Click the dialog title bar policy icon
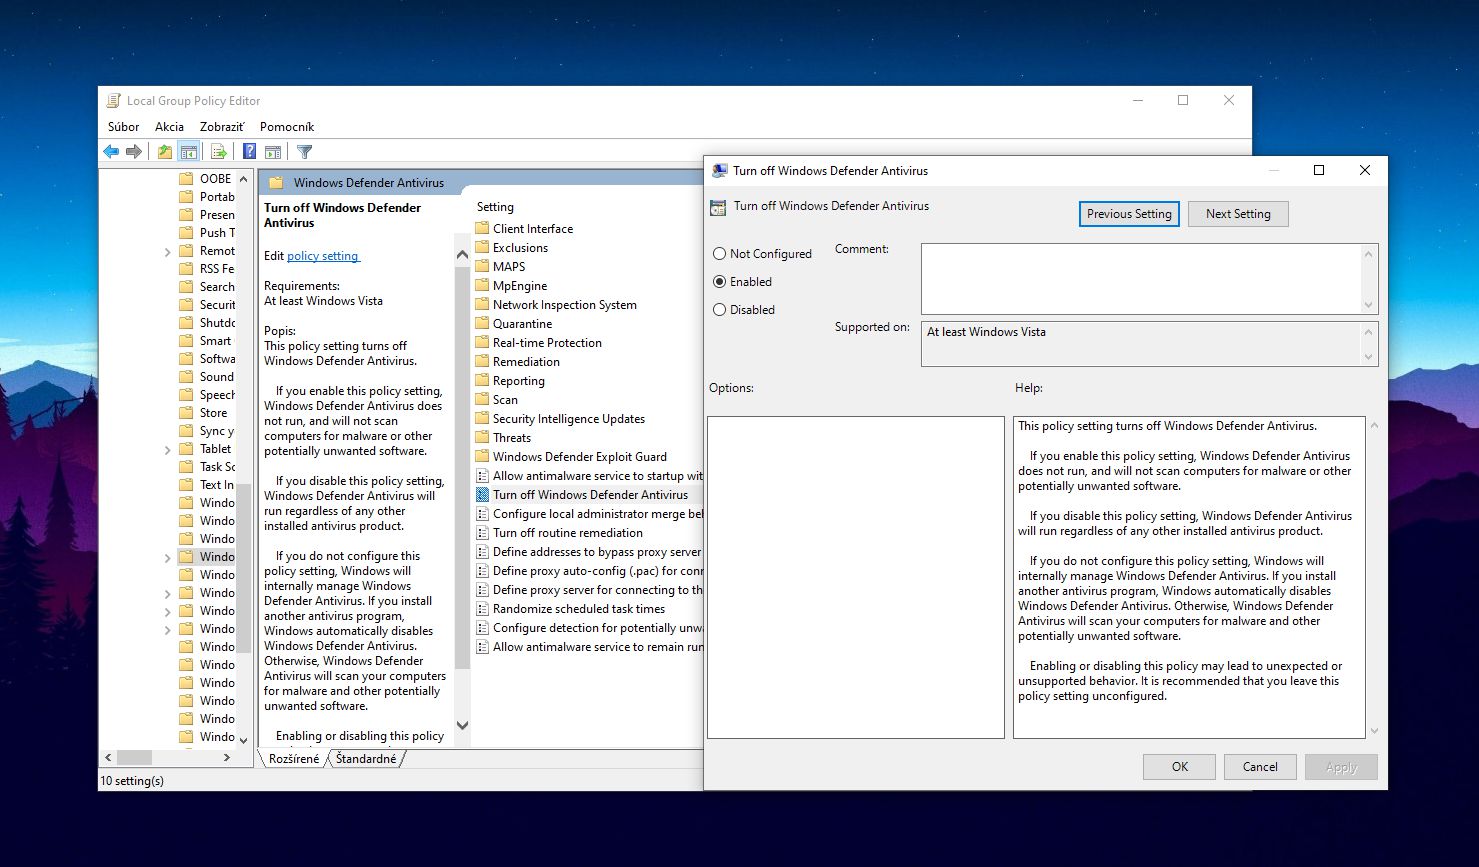The image size is (1479, 867). coord(719,171)
